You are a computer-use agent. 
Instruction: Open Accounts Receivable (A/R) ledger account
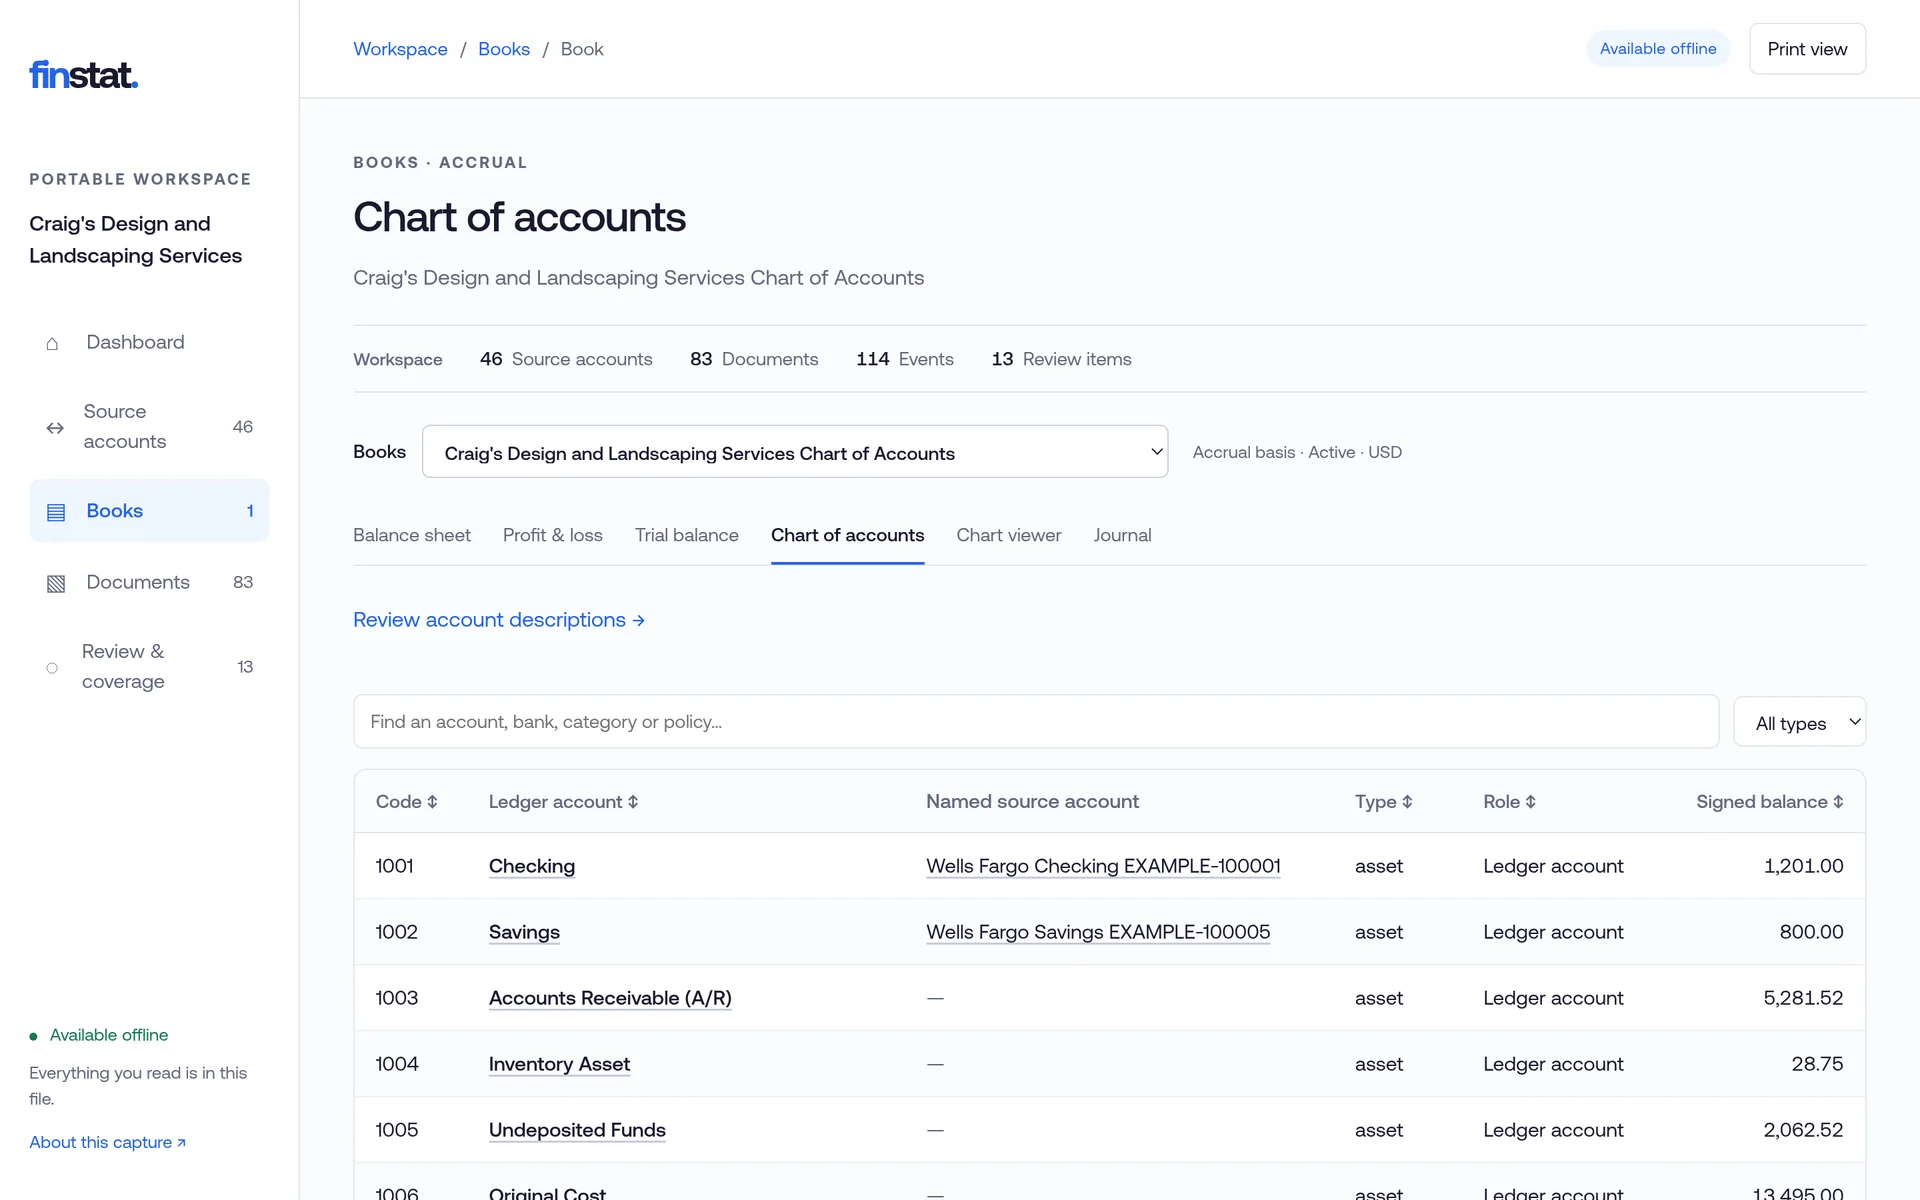610,998
